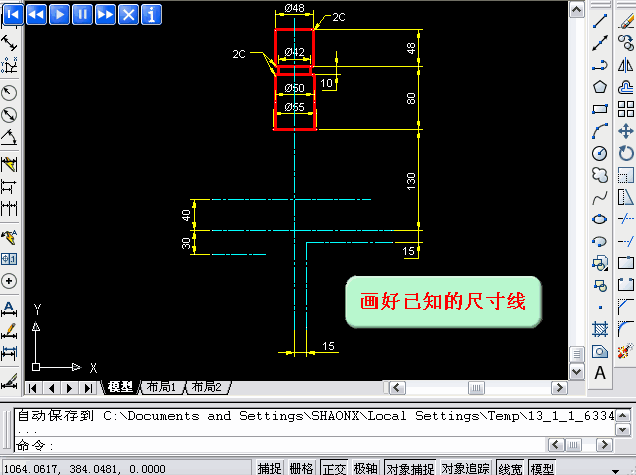Select the Erase tool
The height and width of the screenshot is (475, 636).
coord(626,21)
